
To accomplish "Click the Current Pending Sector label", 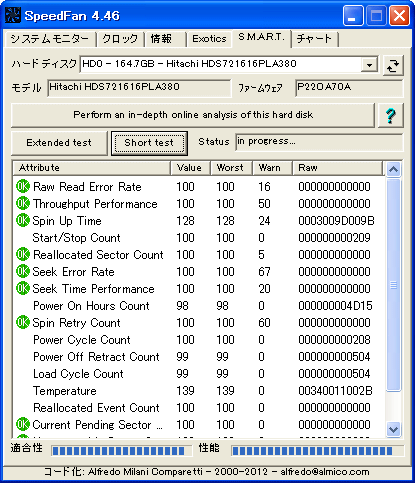I will [97, 425].
